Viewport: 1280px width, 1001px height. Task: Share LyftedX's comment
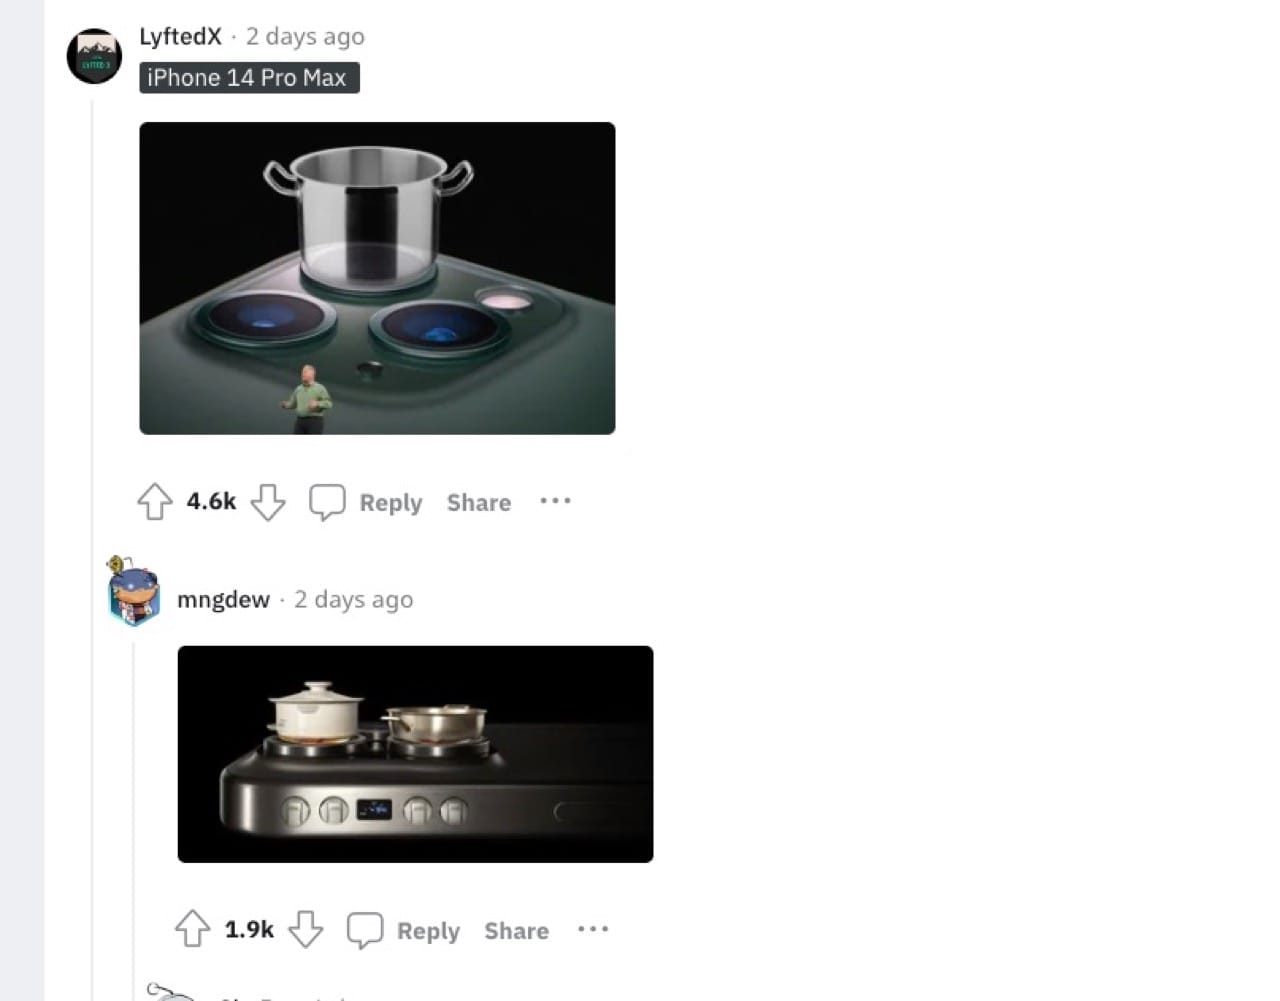pos(479,502)
